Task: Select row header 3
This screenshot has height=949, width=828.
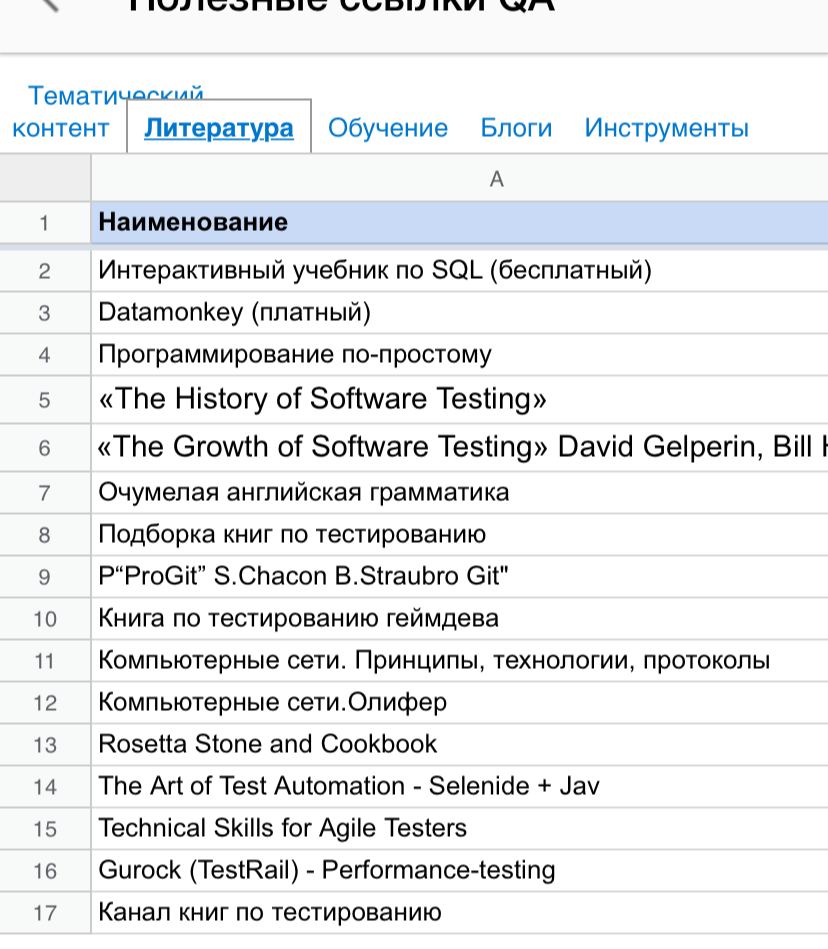Action: click(x=45, y=312)
